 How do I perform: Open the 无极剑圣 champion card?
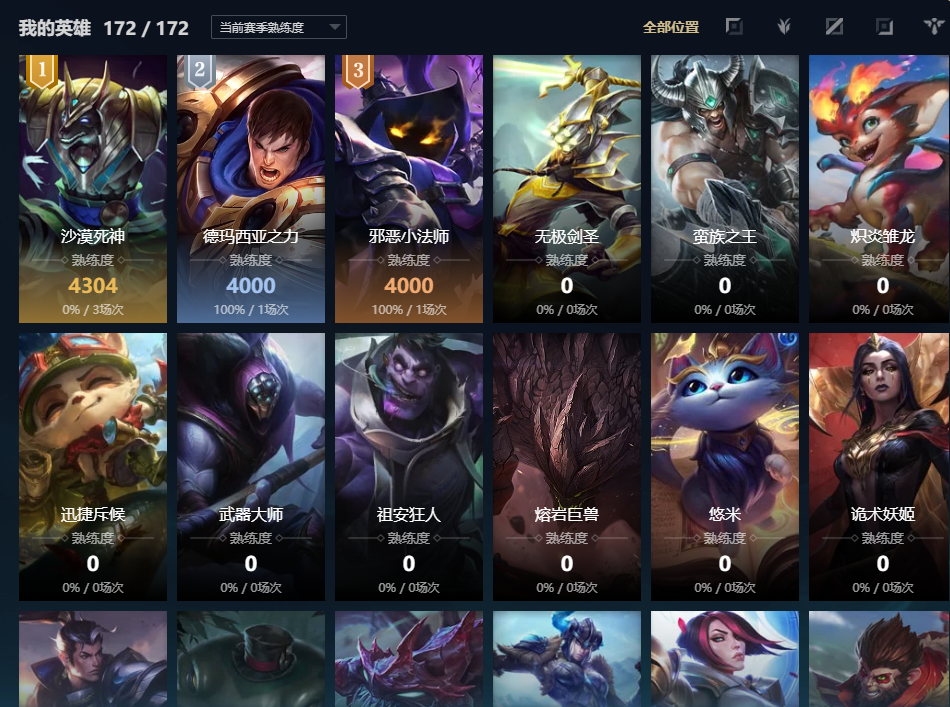[566, 189]
